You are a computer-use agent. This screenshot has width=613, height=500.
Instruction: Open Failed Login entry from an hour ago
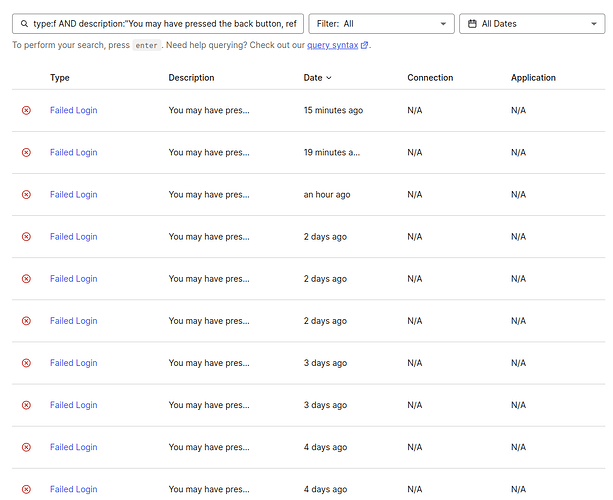click(73, 194)
